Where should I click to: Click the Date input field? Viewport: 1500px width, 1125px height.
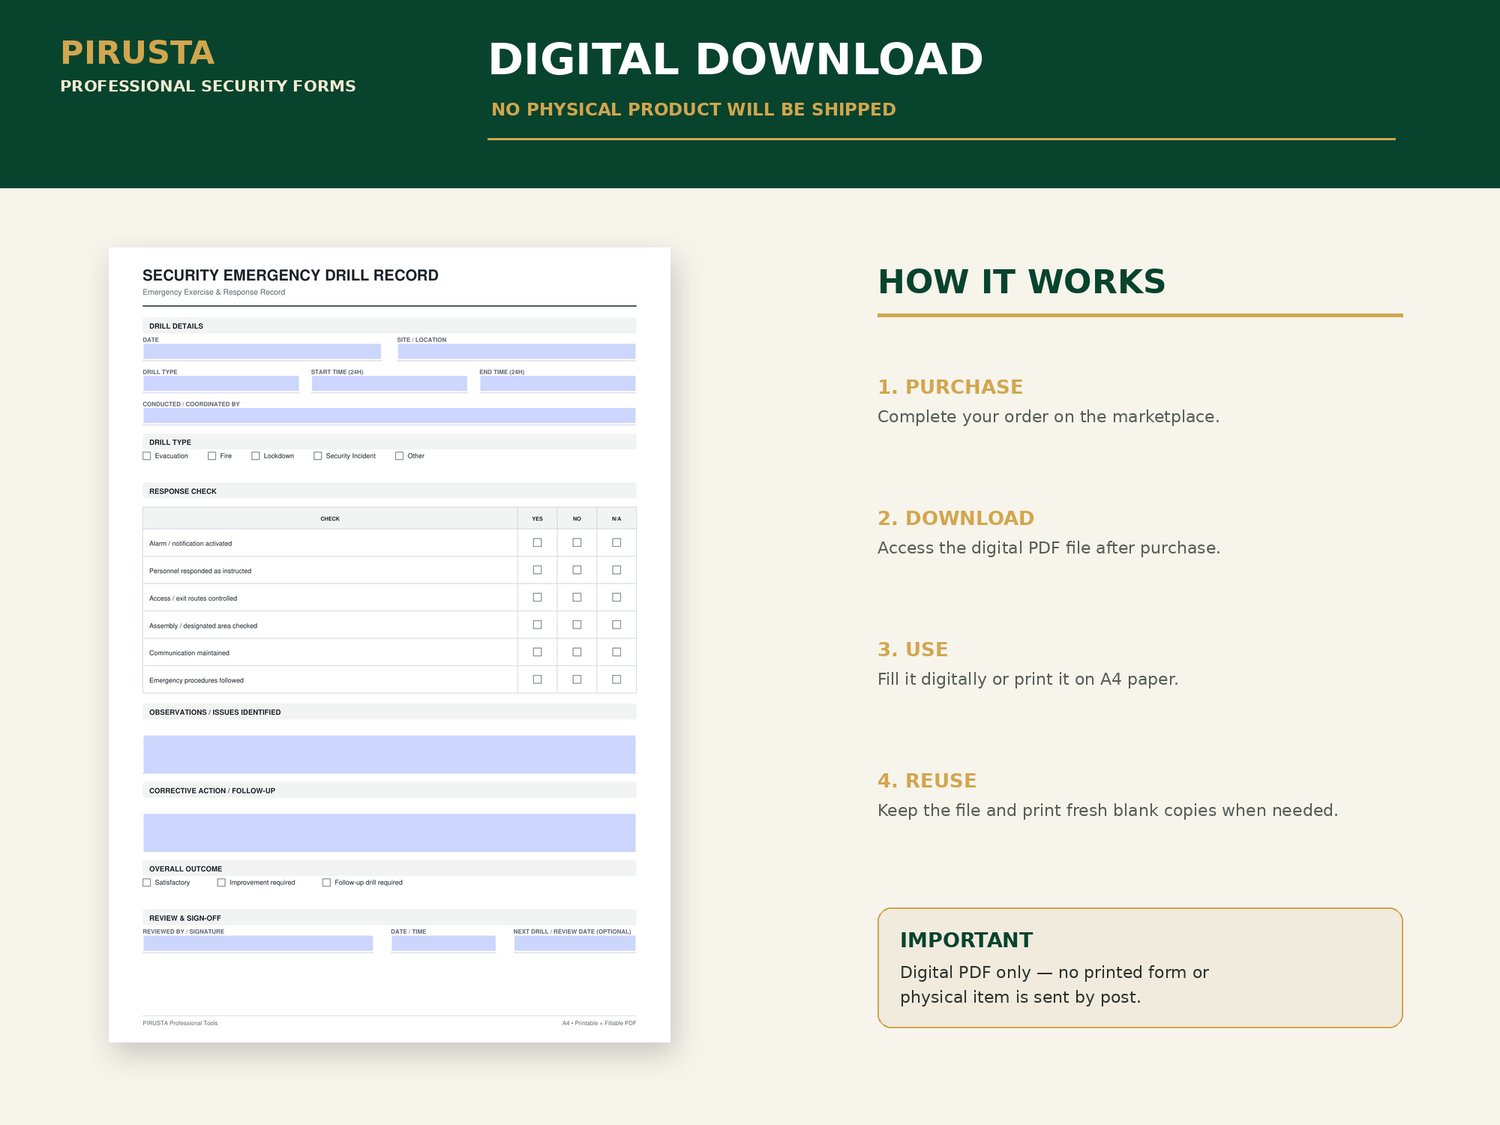[262, 352]
